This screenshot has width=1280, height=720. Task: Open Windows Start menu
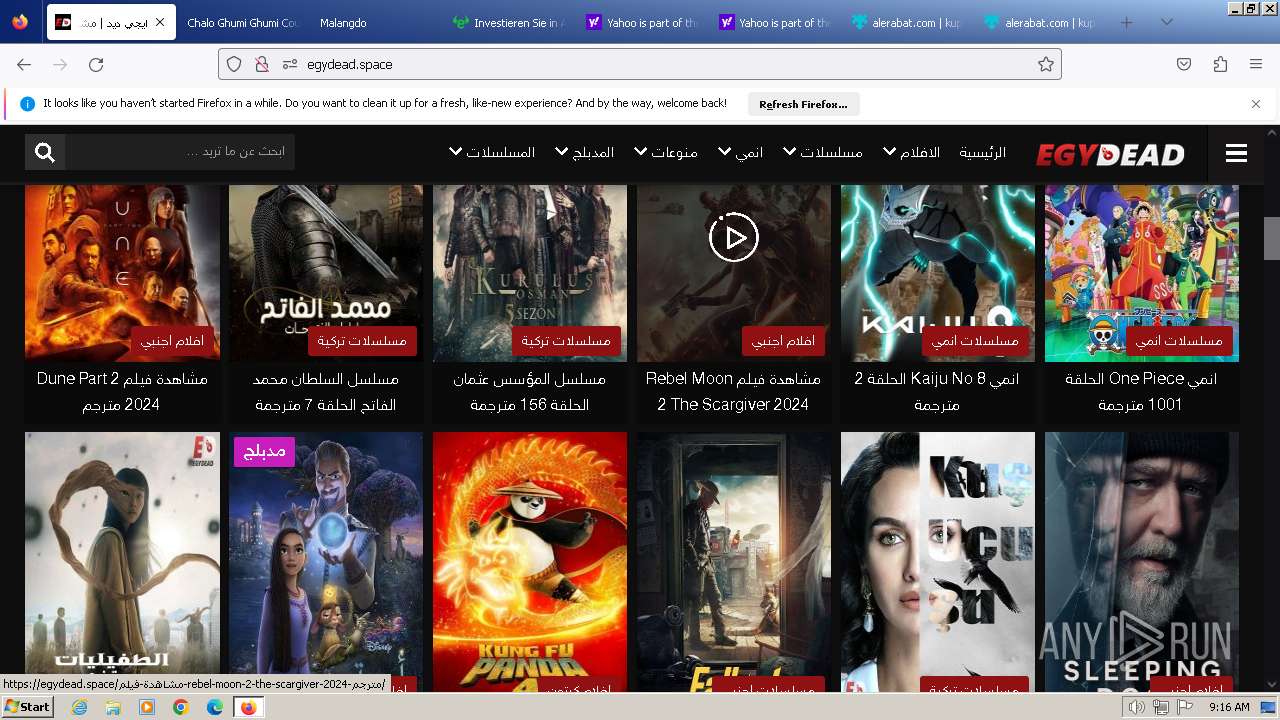point(27,707)
